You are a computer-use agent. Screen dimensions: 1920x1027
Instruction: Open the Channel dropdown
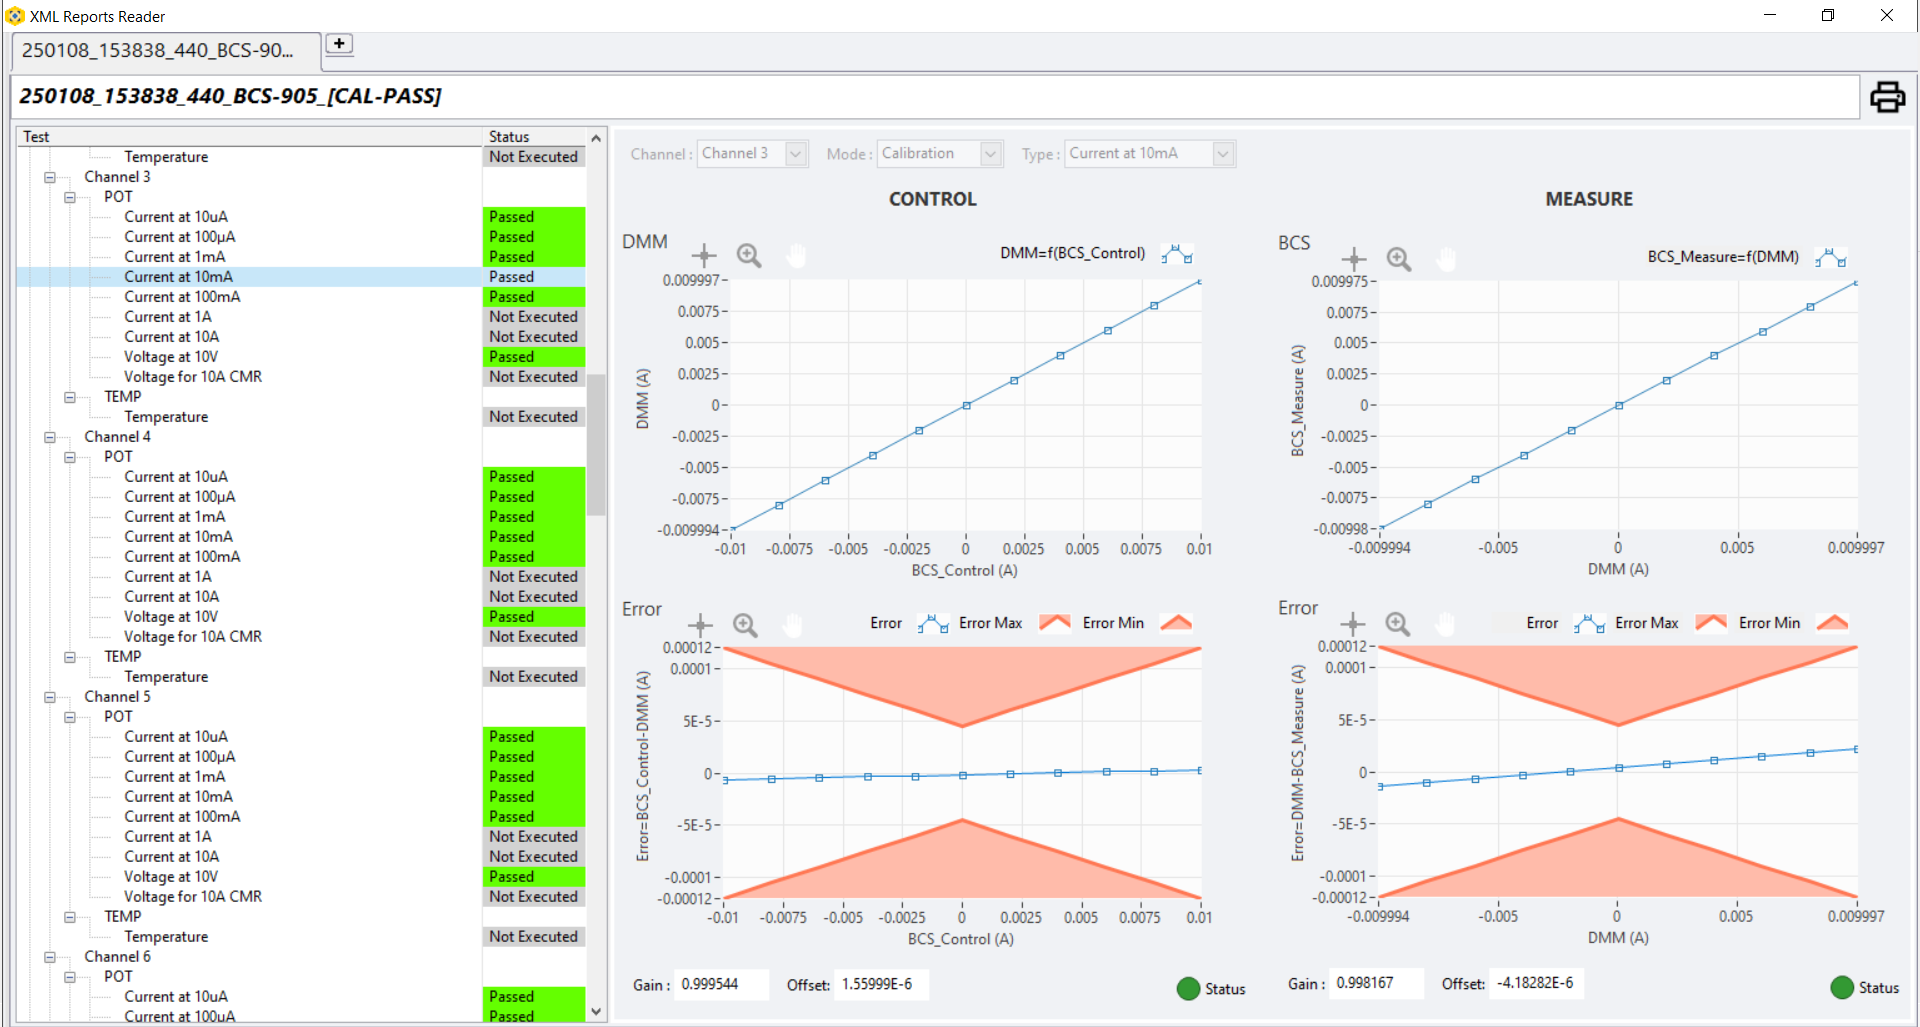[796, 154]
